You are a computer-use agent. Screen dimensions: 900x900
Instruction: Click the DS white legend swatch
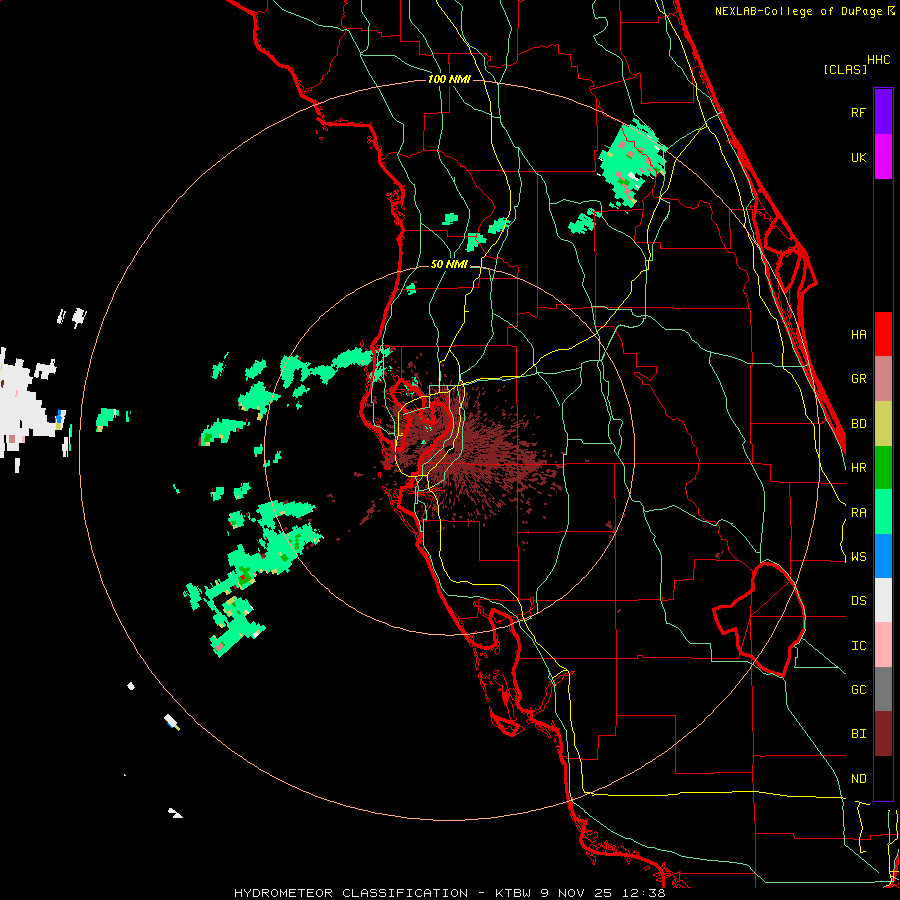coord(883,600)
